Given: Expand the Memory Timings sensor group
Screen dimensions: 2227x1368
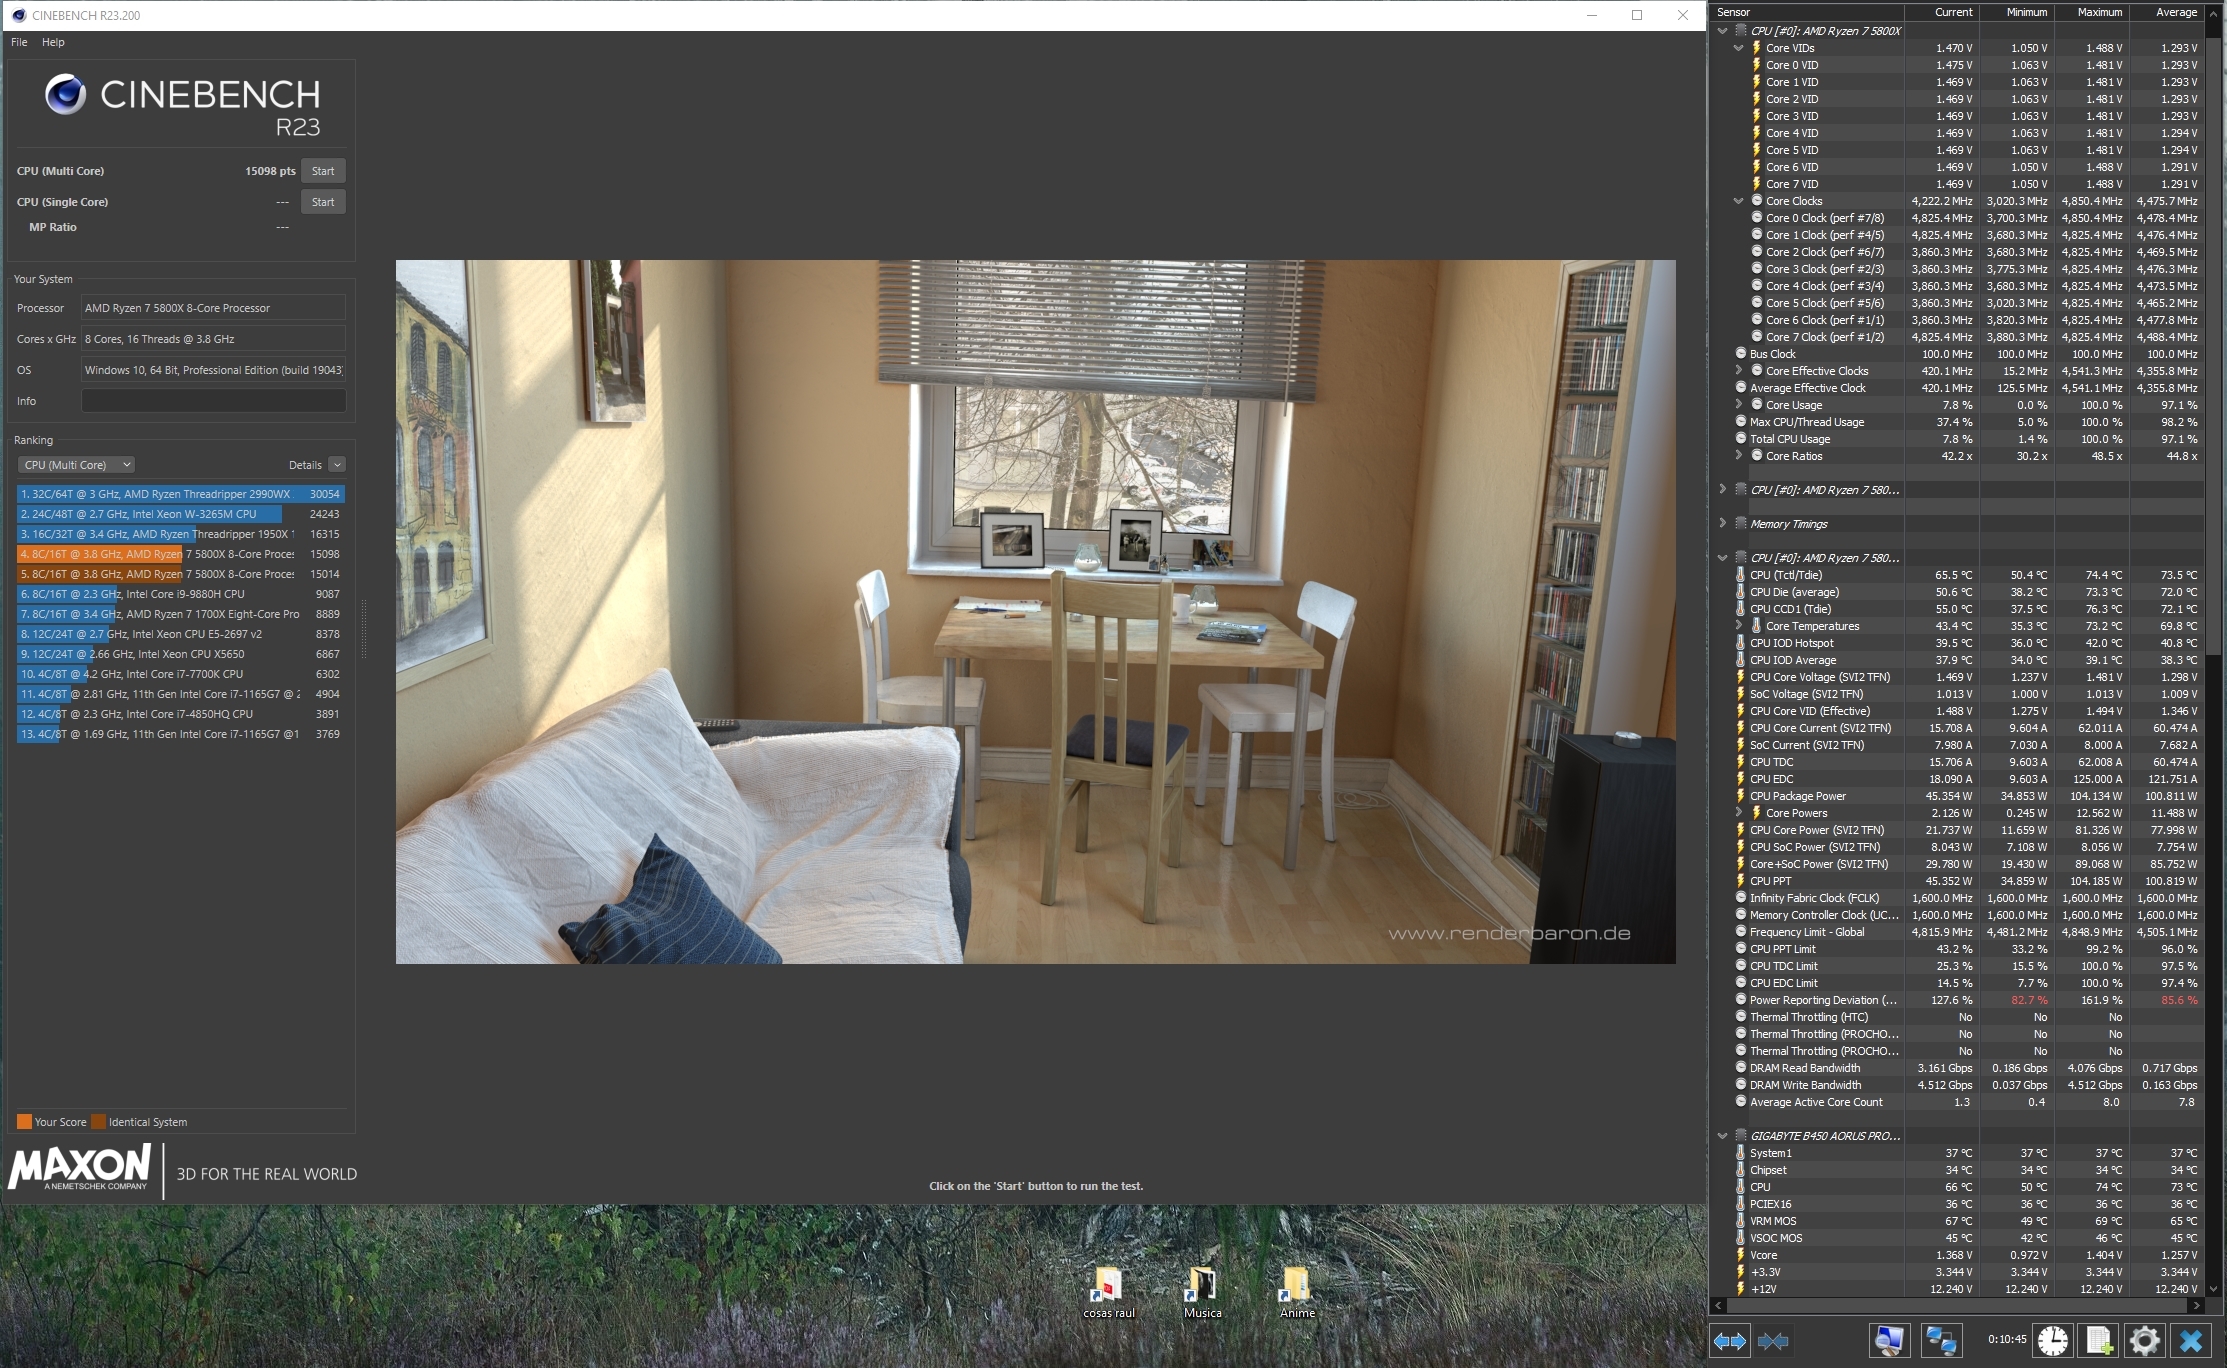Looking at the screenshot, I should (x=1722, y=524).
